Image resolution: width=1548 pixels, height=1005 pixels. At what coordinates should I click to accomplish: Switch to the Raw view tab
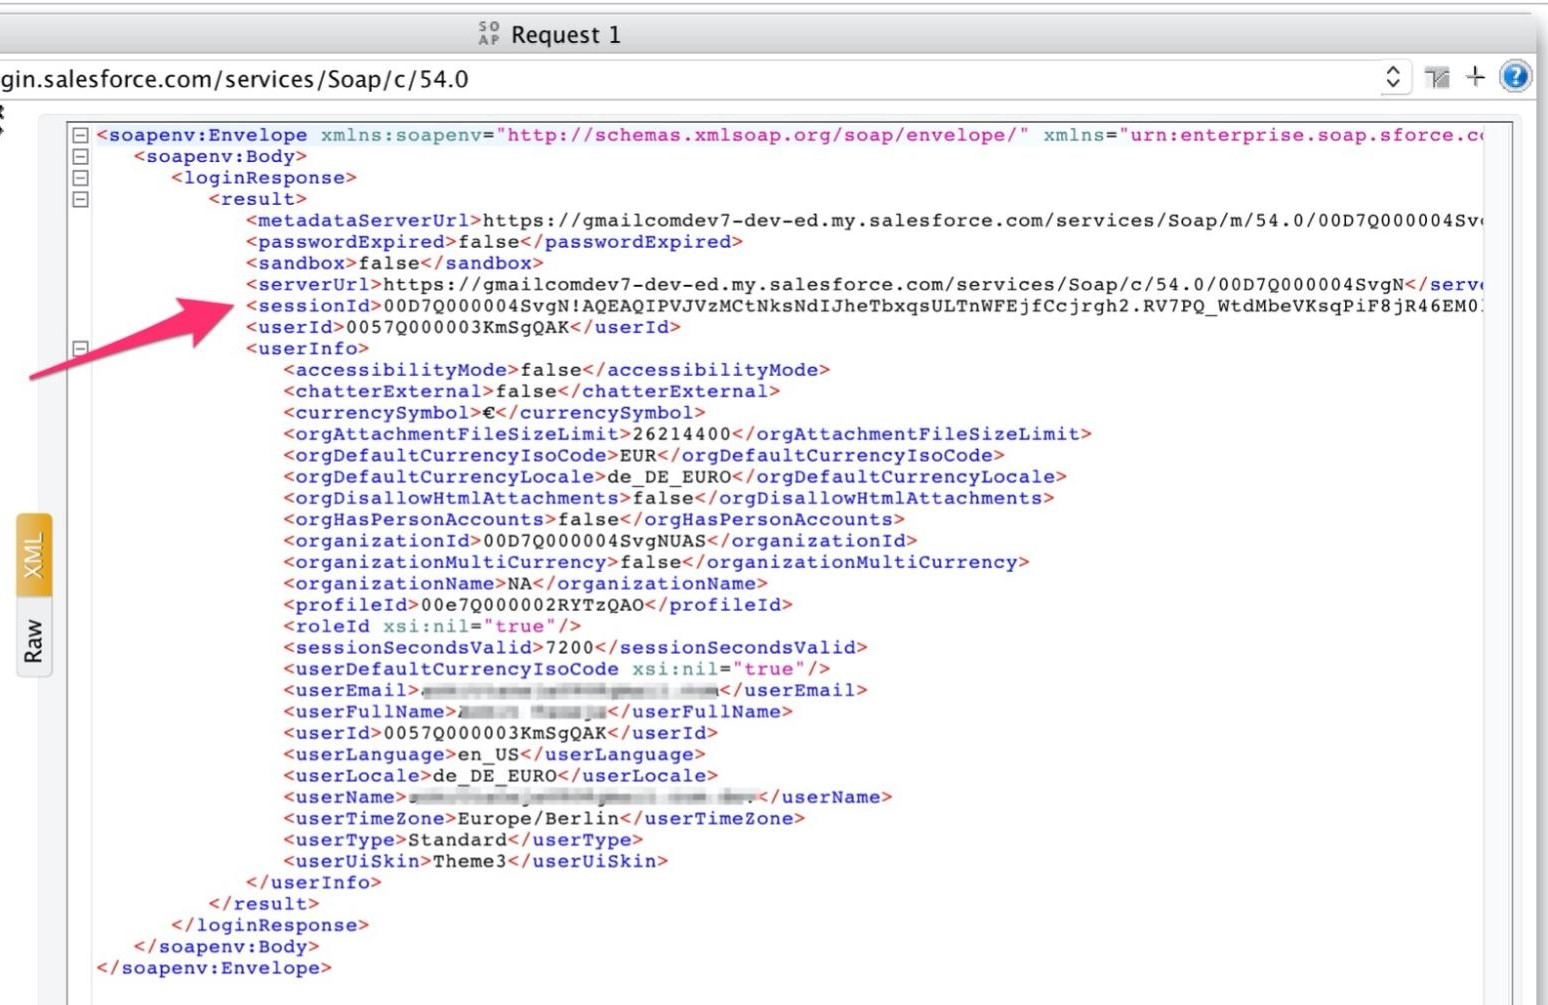coord(34,640)
